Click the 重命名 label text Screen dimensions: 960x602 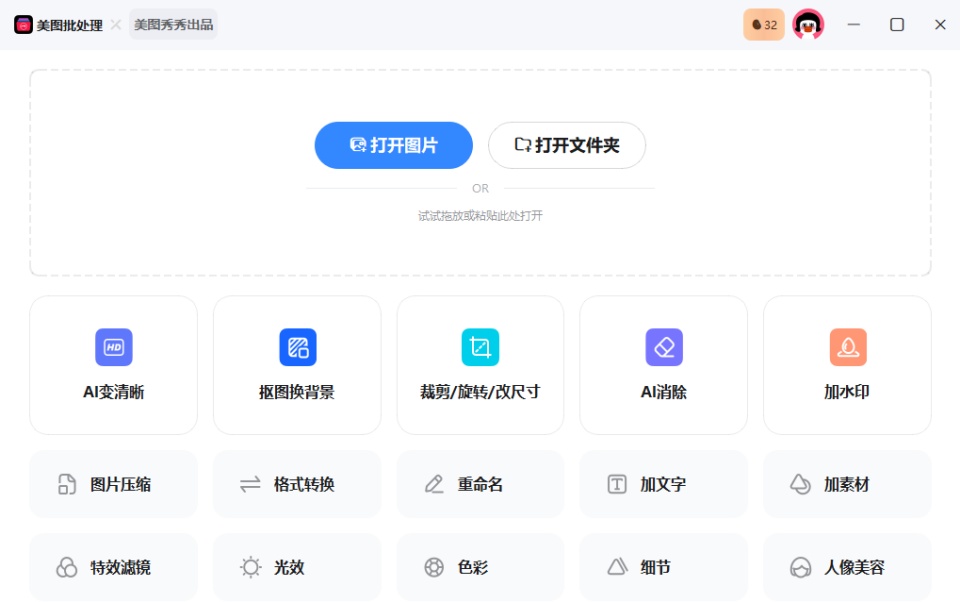point(480,484)
